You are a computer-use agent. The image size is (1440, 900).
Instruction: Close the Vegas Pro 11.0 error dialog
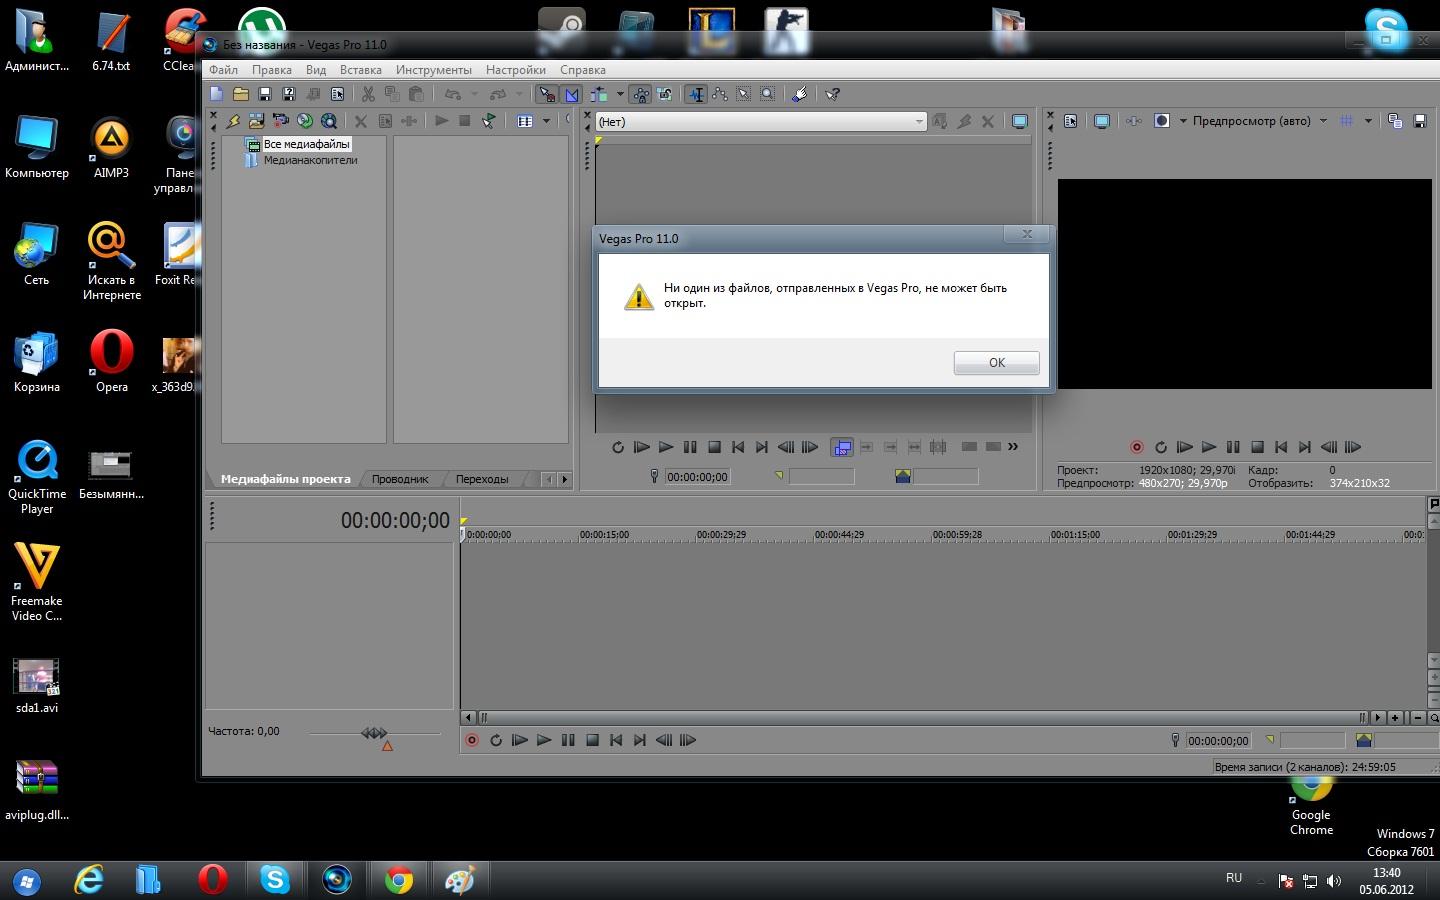[x=1026, y=234]
